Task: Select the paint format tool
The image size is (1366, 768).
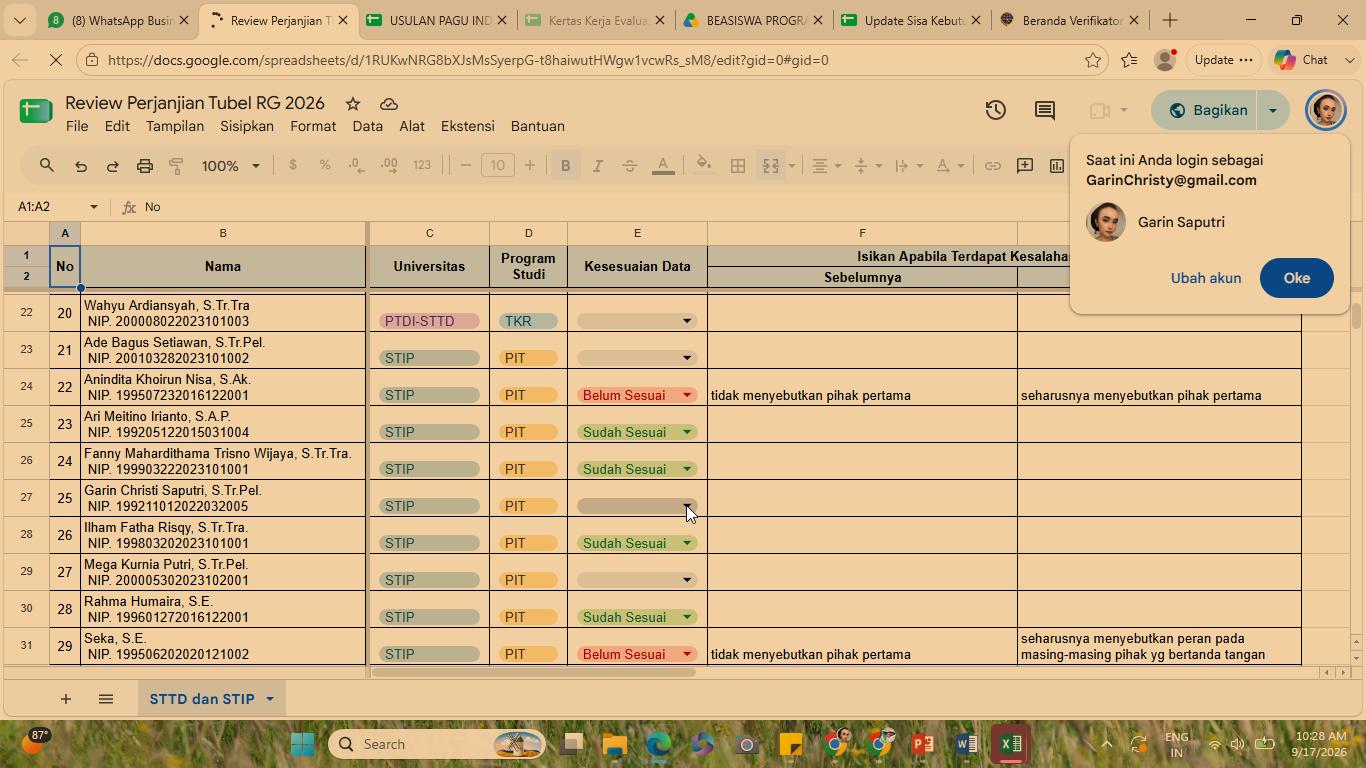Action: pos(177,166)
